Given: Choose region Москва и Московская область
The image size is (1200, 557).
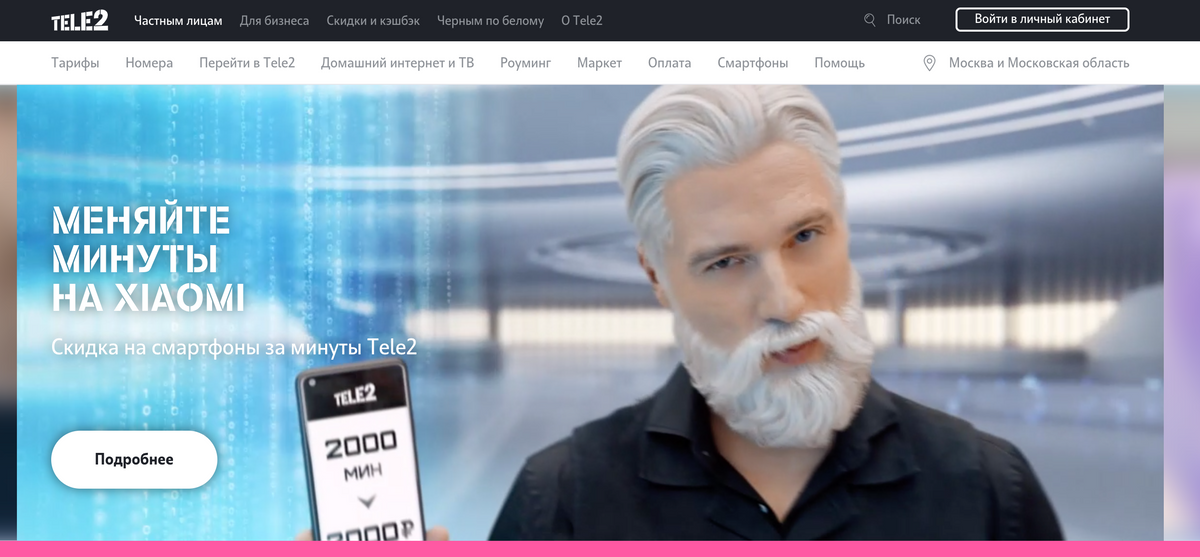Looking at the screenshot, I should point(1039,63).
